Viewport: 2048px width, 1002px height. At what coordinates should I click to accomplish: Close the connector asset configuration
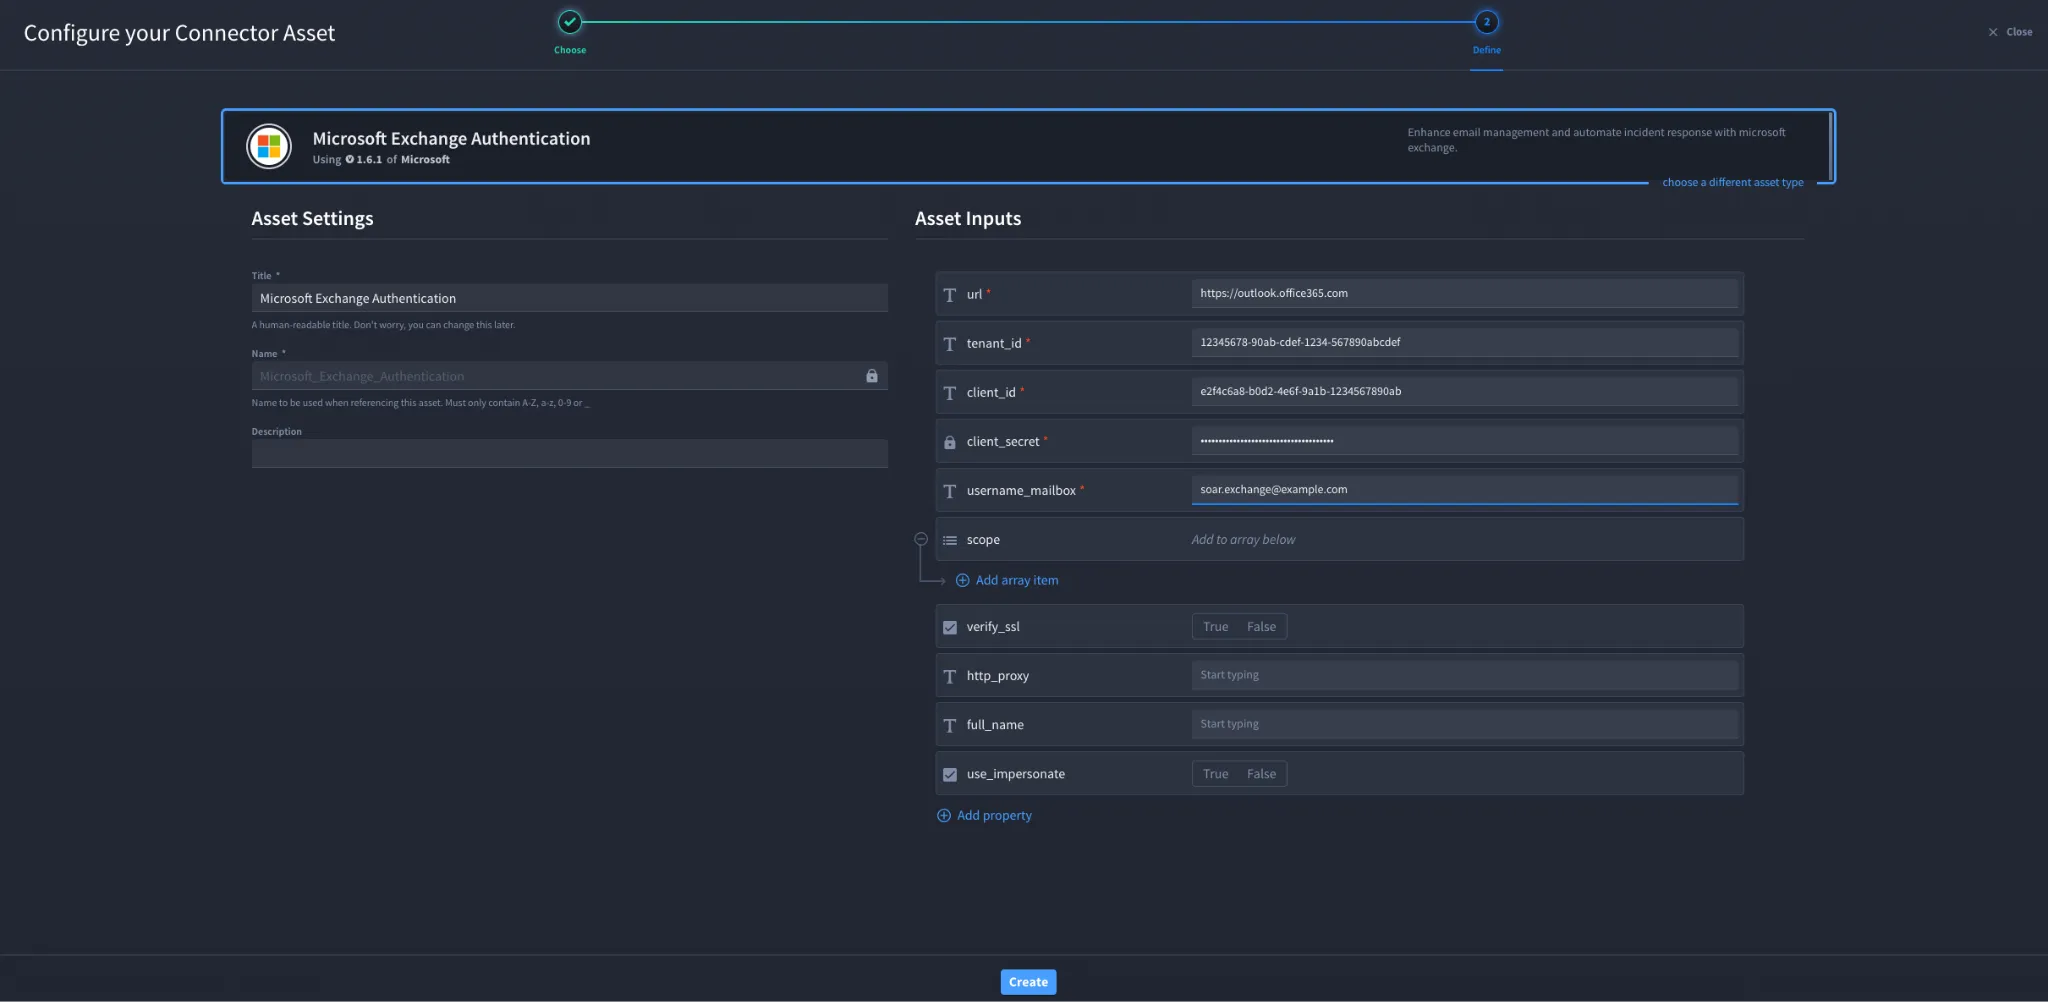(2010, 32)
